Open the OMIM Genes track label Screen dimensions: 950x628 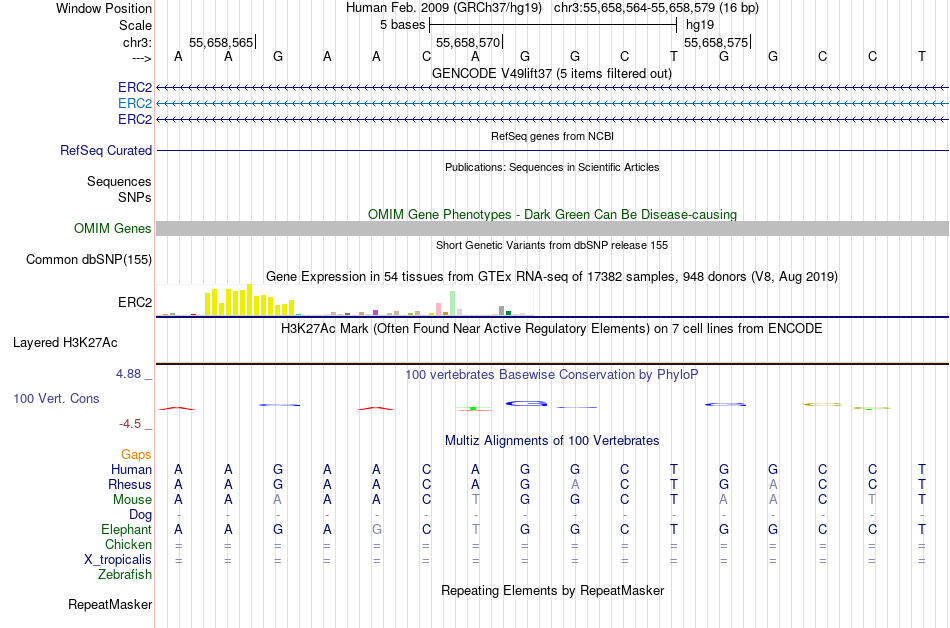112,228
